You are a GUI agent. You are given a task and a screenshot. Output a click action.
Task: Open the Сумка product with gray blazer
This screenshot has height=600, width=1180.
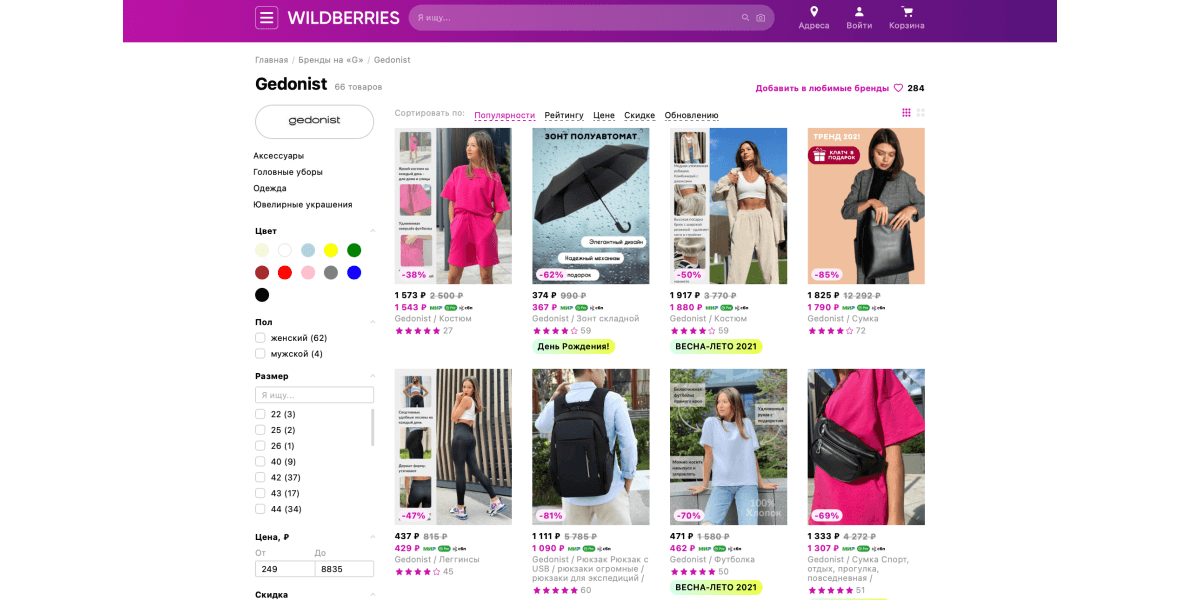pos(866,206)
